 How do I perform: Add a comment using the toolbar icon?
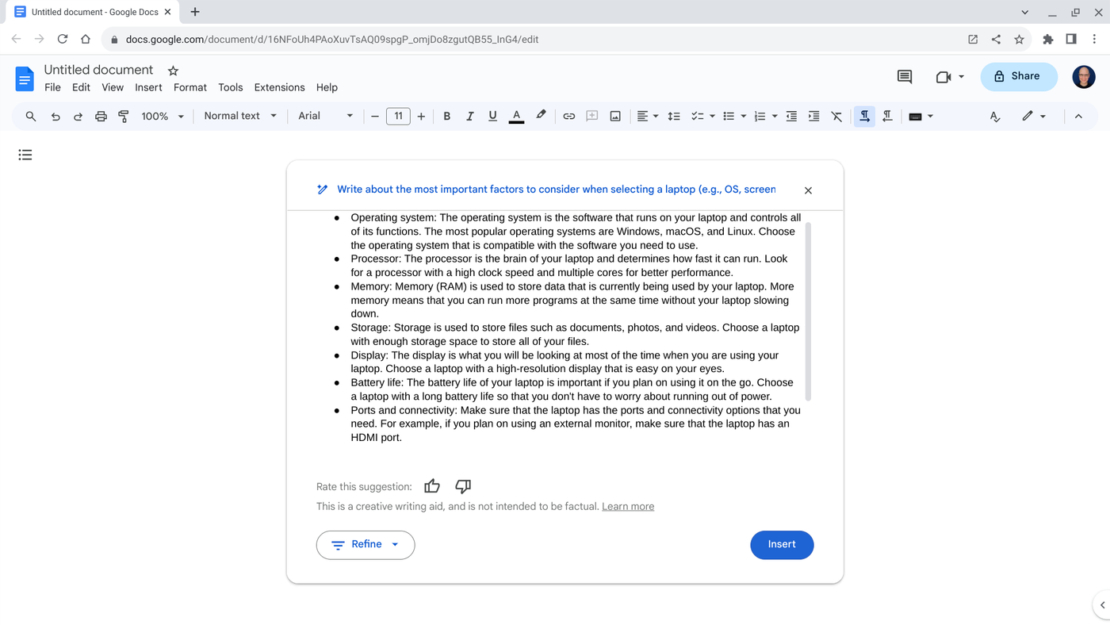click(591, 115)
